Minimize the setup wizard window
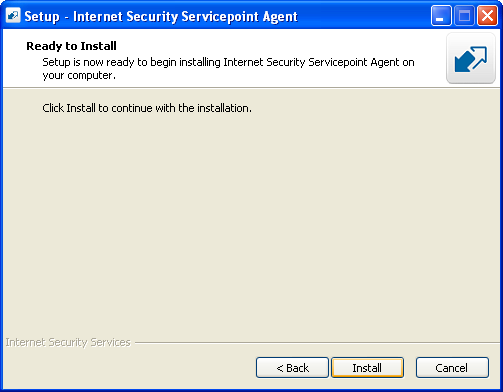The width and height of the screenshot is (503, 392). click(441, 15)
